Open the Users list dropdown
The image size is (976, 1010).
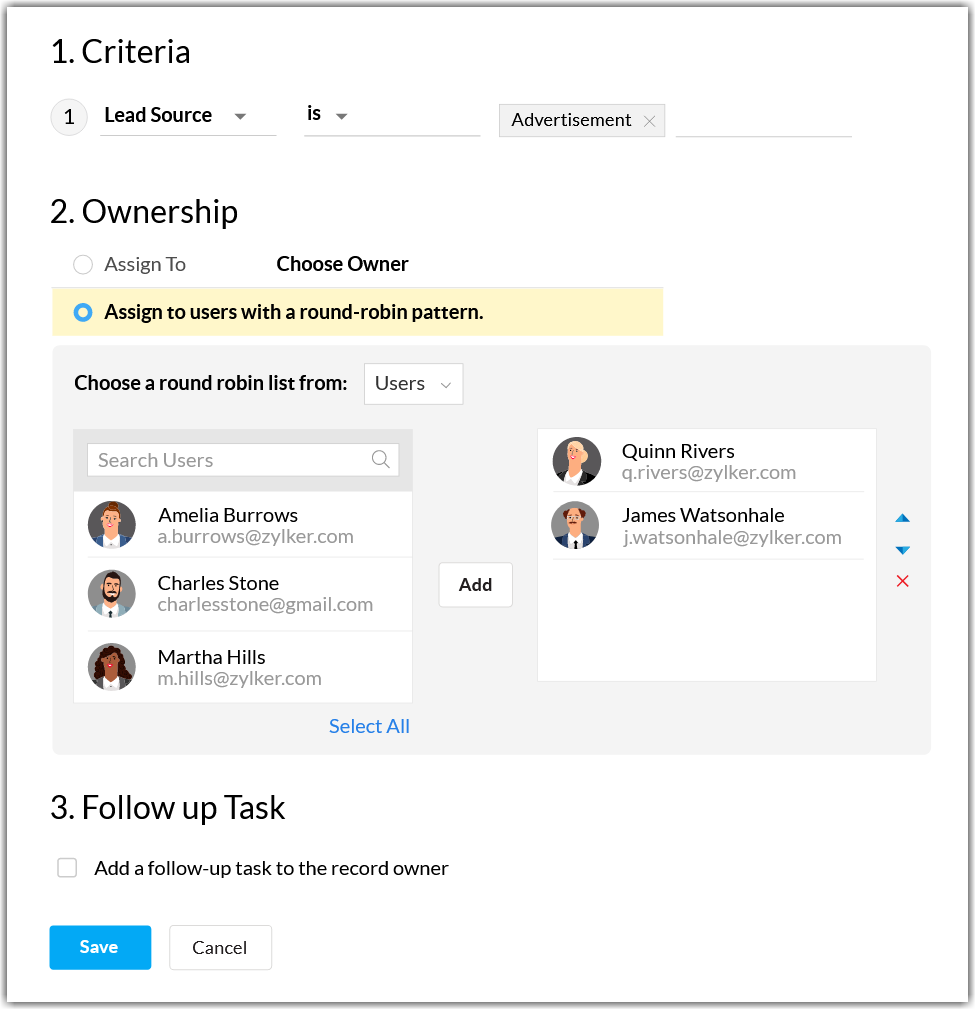click(x=414, y=384)
